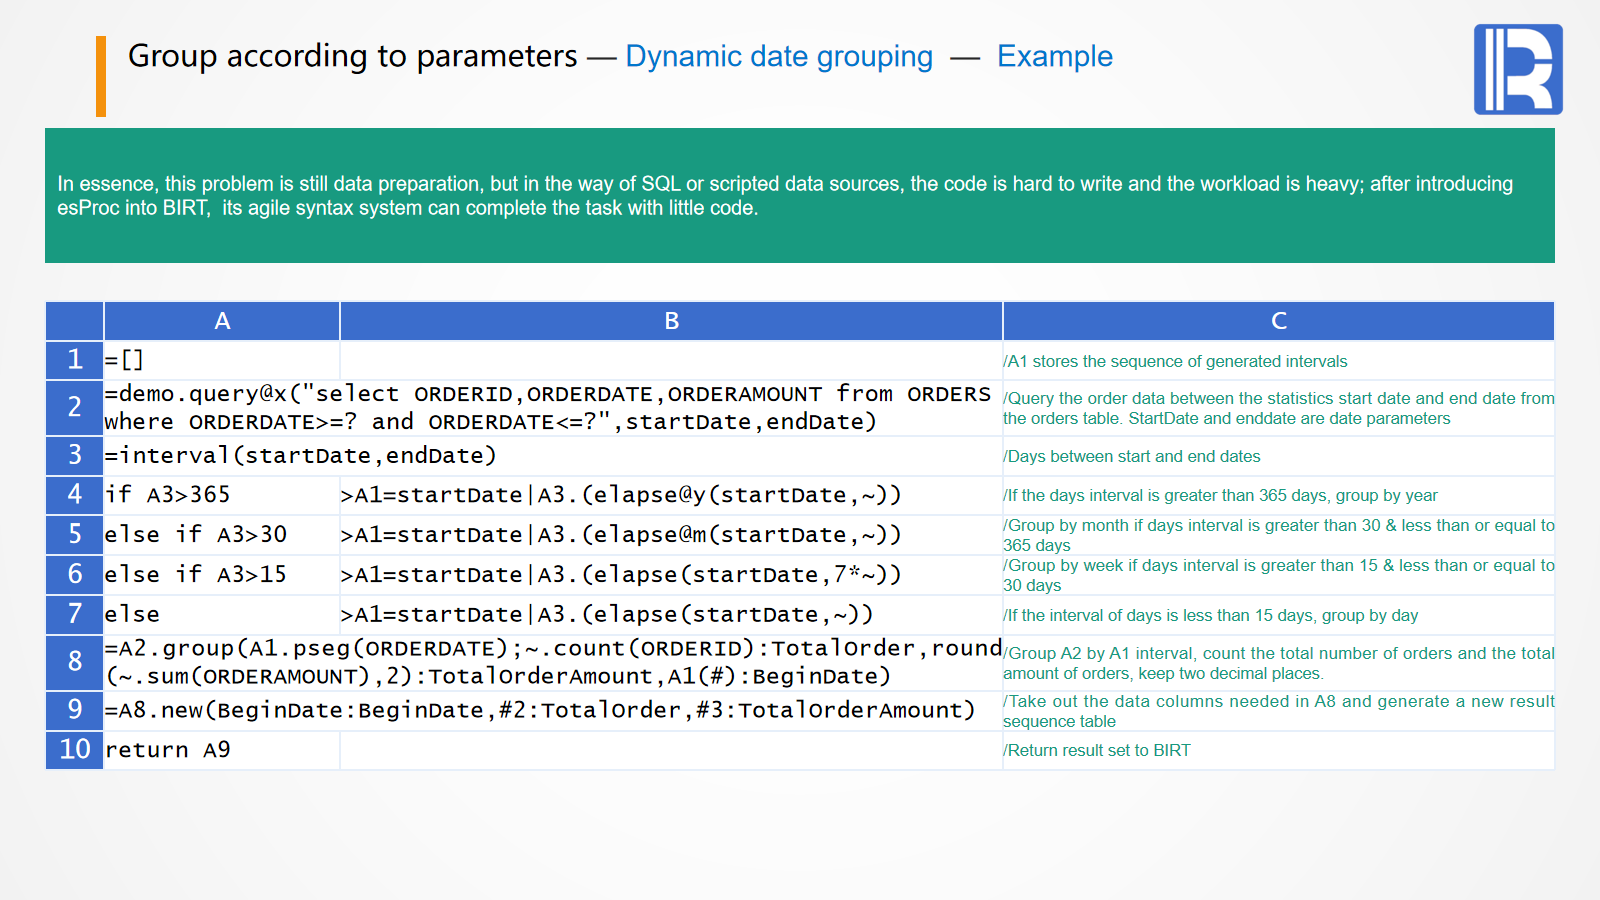Select the A2.group formula cell

point(552,662)
